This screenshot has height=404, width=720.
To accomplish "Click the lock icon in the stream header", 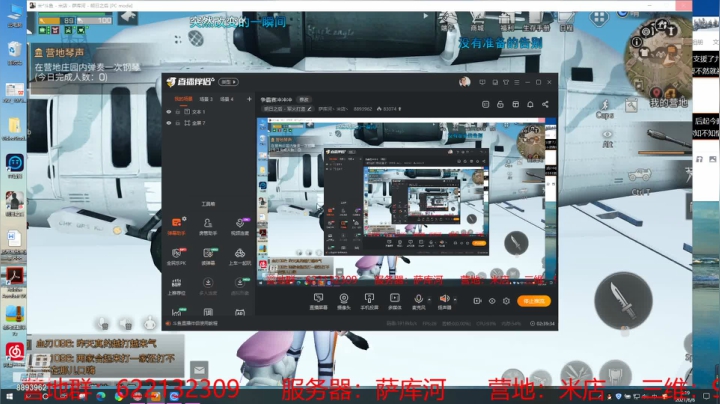I will pos(501,105).
